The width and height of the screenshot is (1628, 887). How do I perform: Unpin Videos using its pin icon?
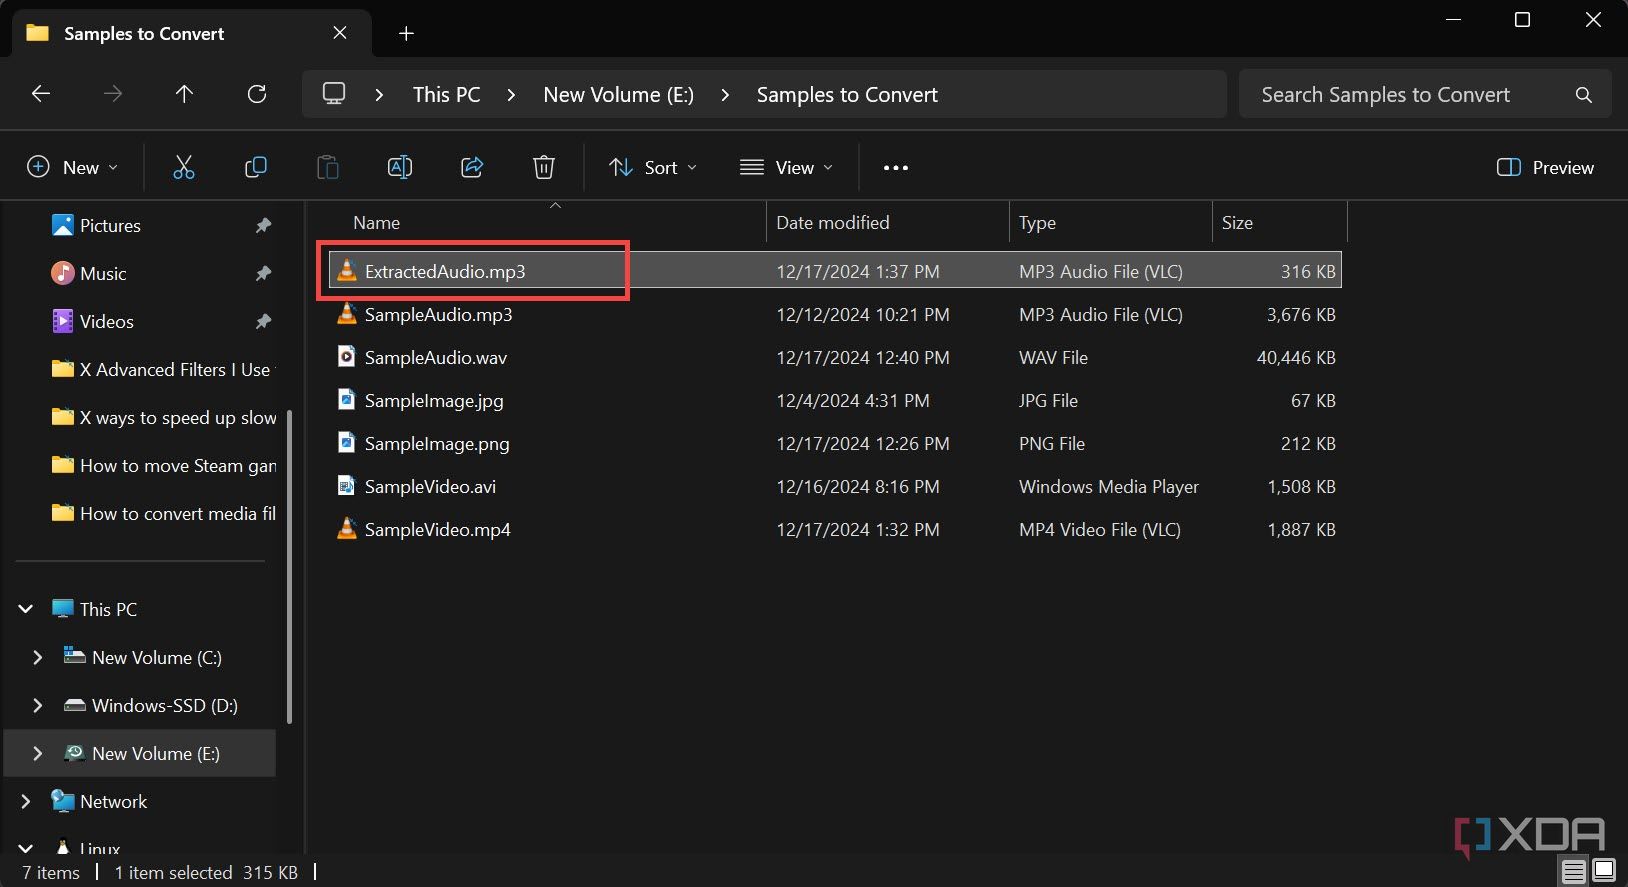point(263,322)
